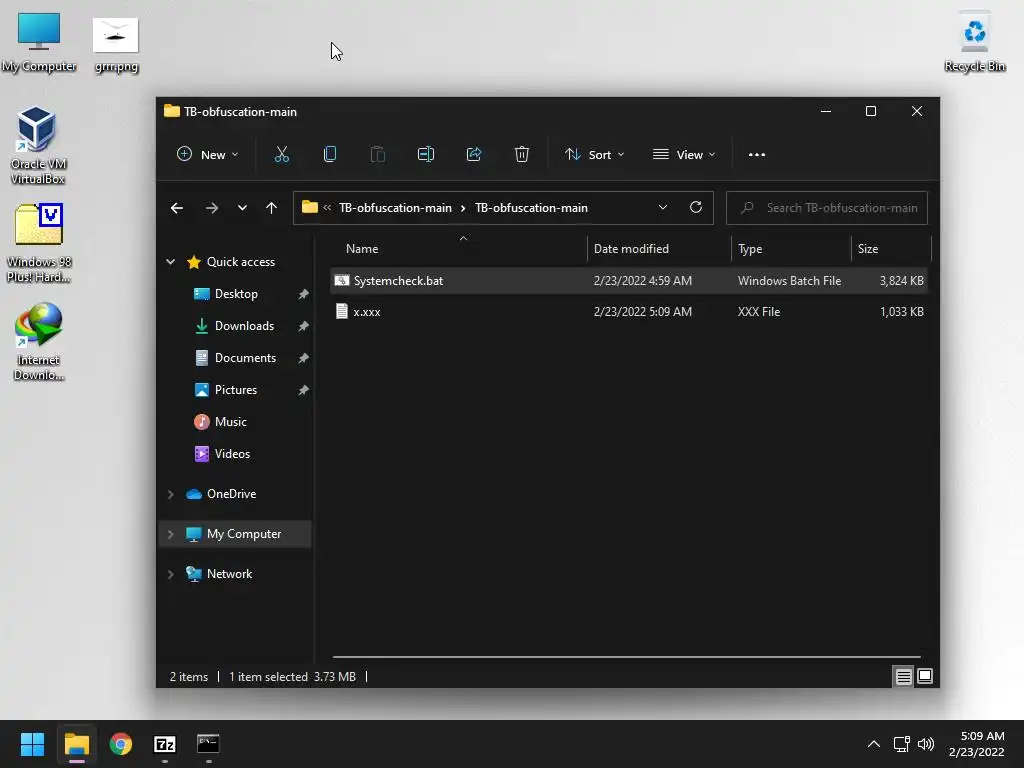This screenshot has height=768, width=1024.
Task: Go up one folder level
Action: (x=271, y=208)
